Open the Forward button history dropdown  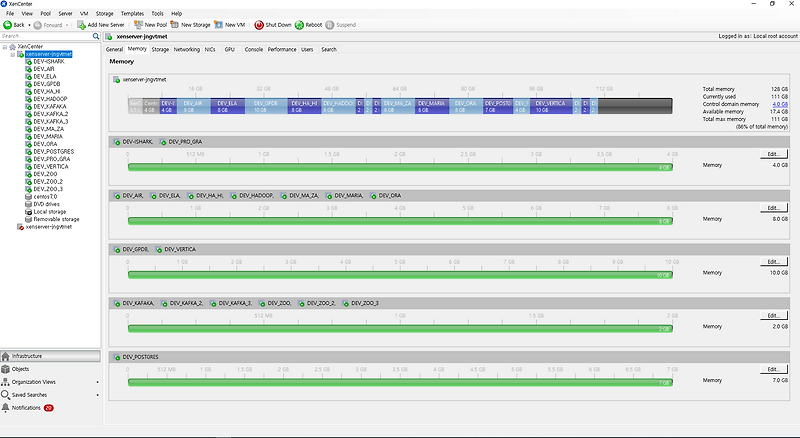[x=67, y=25]
